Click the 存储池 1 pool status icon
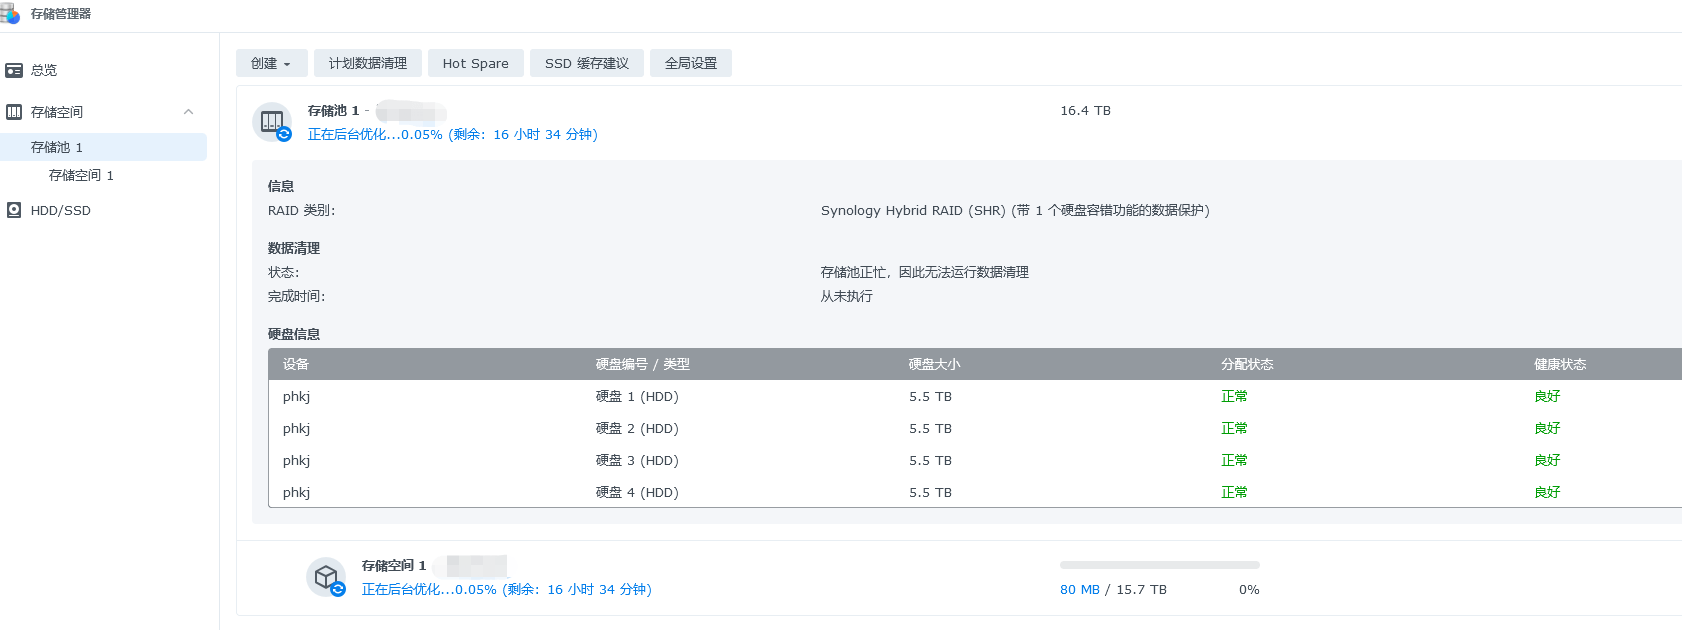Viewport: 1682px width, 630px height. click(272, 122)
